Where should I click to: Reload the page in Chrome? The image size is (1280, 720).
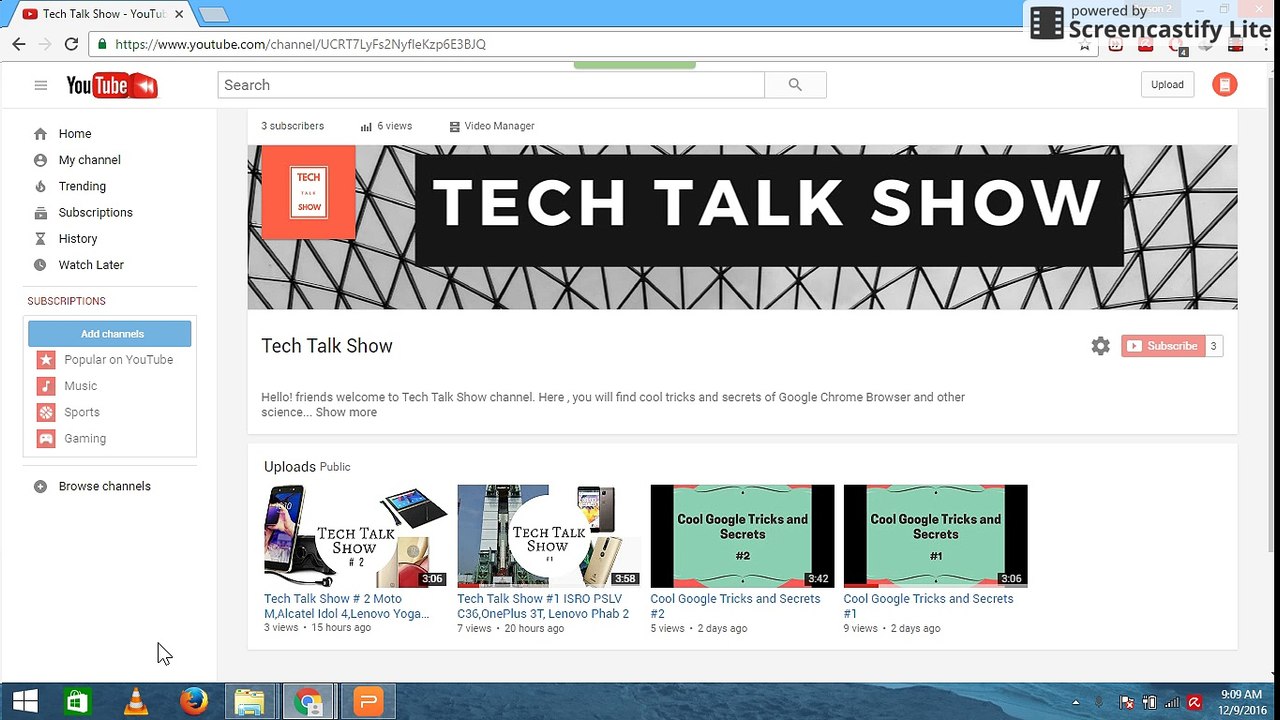click(x=71, y=44)
